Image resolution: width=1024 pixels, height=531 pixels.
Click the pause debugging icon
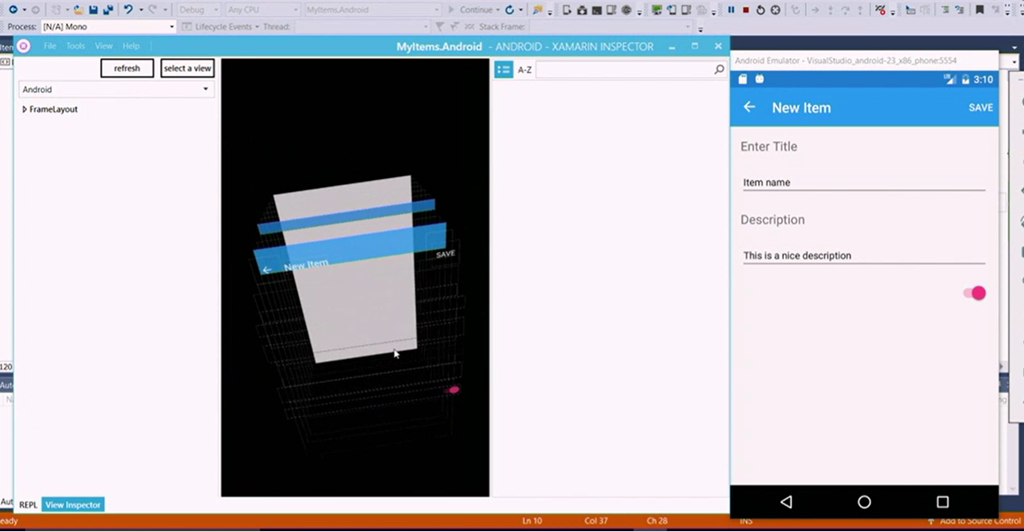731,10
